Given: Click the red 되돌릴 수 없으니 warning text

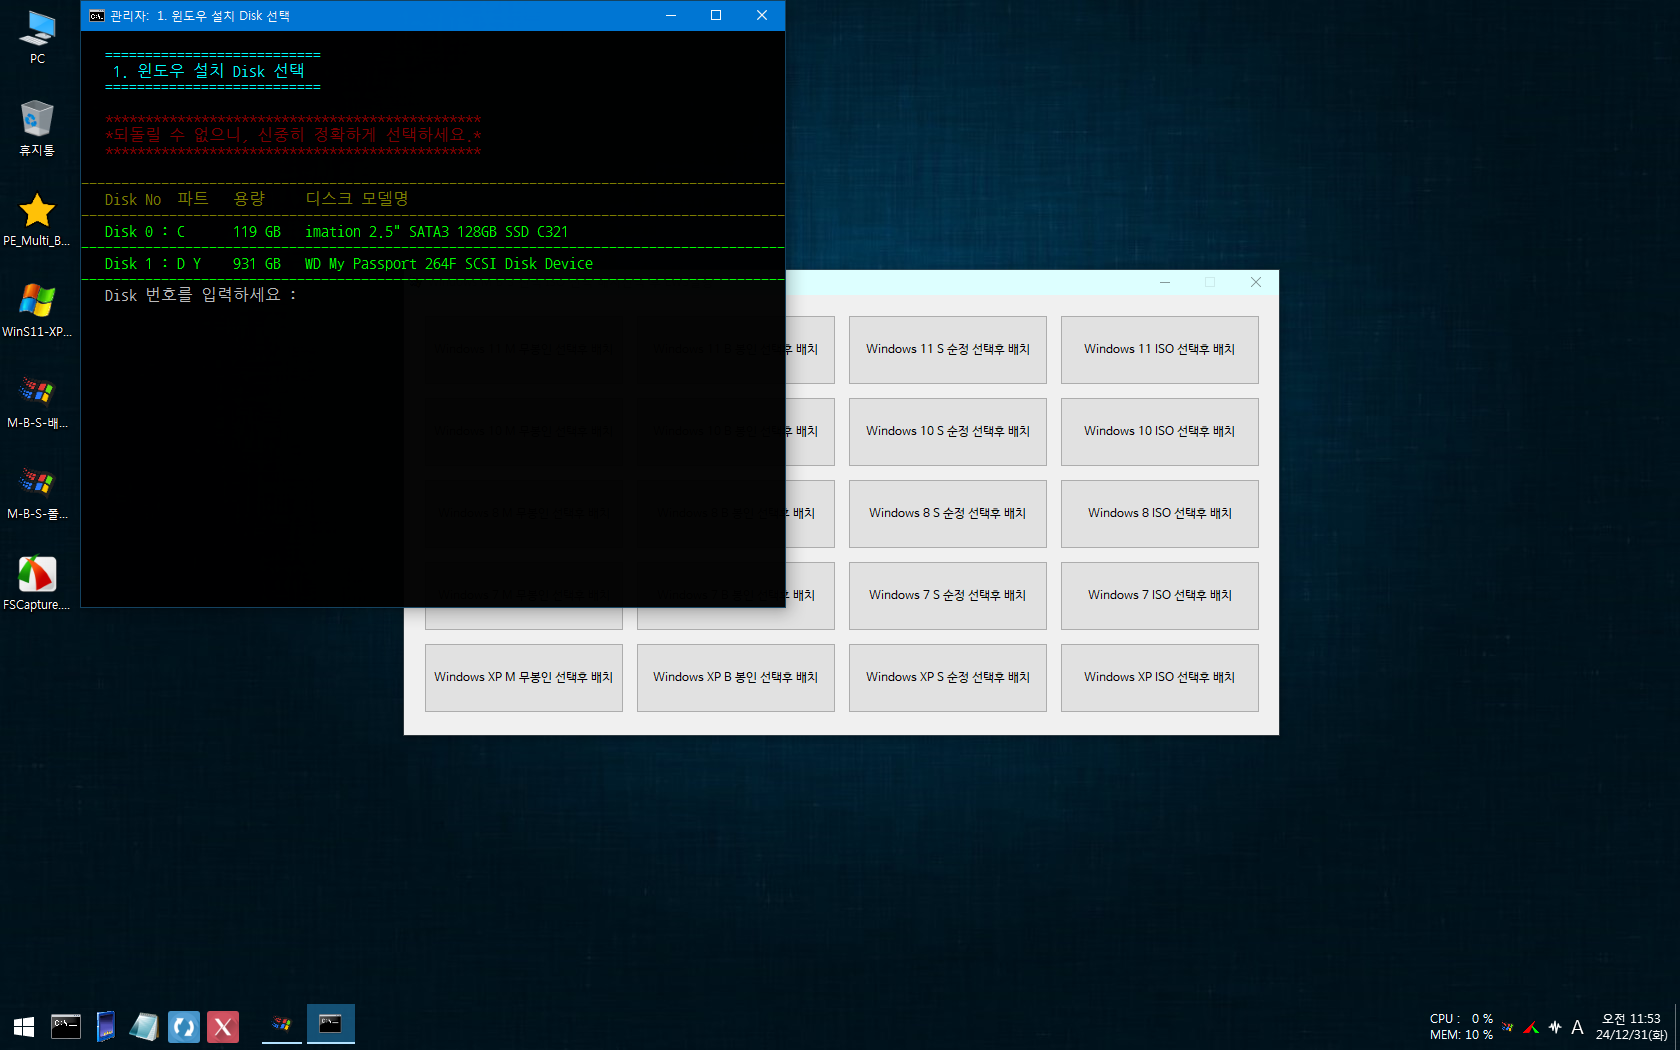Looking at the screenshot, I should click(x=293, y=135).
